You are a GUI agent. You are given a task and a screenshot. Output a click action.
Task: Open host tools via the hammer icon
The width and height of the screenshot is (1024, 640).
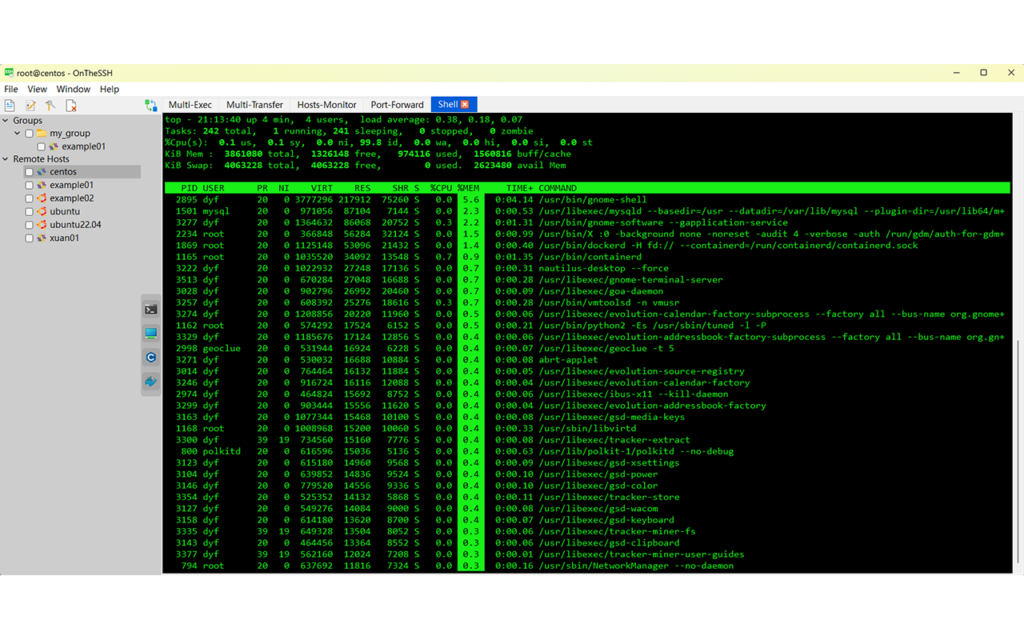(50, 105)
